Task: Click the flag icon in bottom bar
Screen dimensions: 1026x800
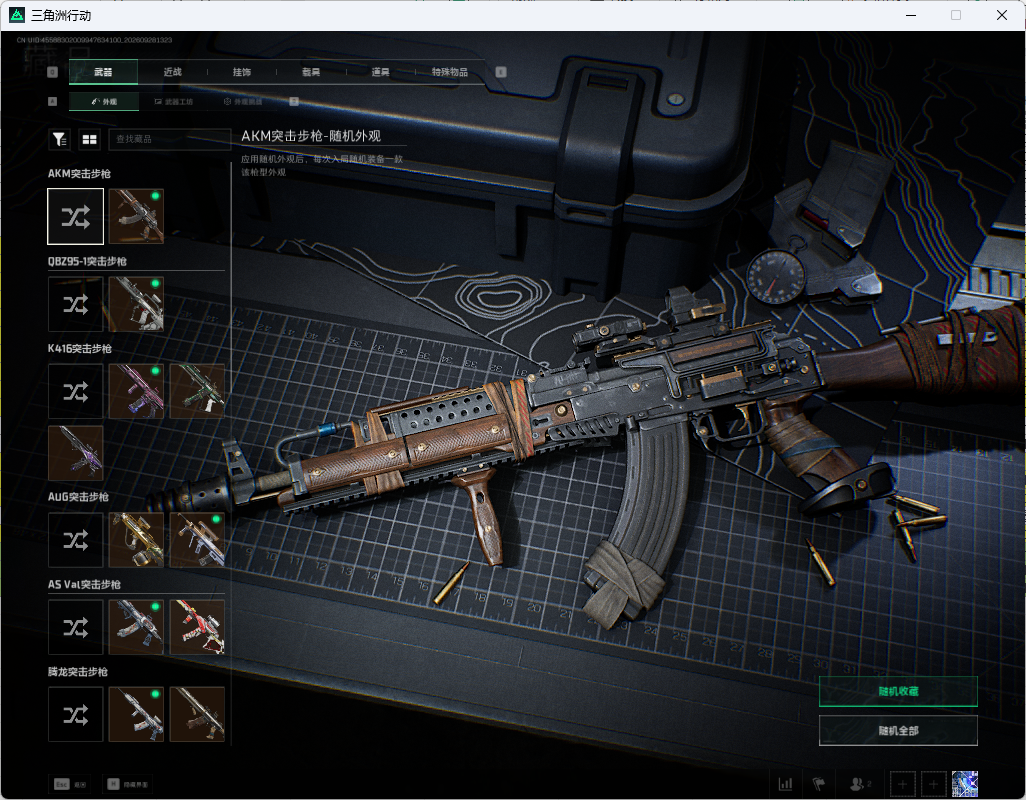Action: pyautogui.click(x=819, y=784)
